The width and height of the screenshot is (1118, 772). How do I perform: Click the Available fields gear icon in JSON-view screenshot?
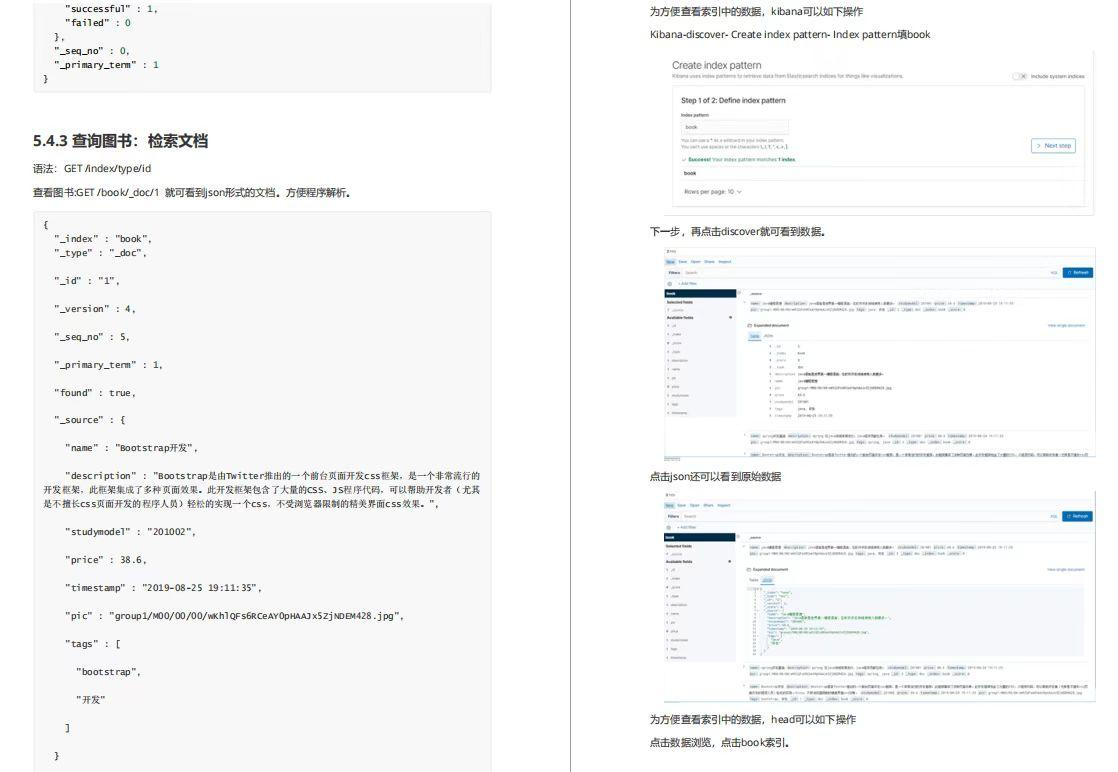729,562
